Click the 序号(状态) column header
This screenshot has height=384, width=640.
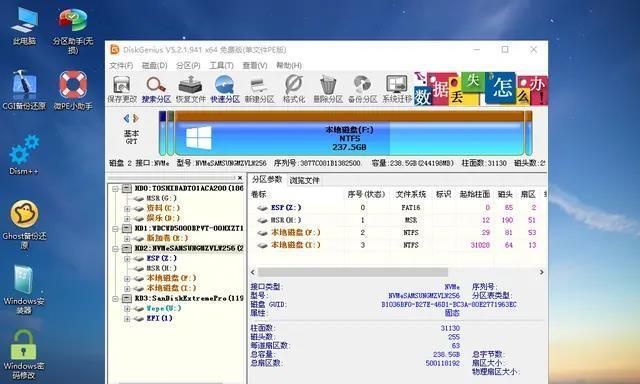[x=366, y=195]
